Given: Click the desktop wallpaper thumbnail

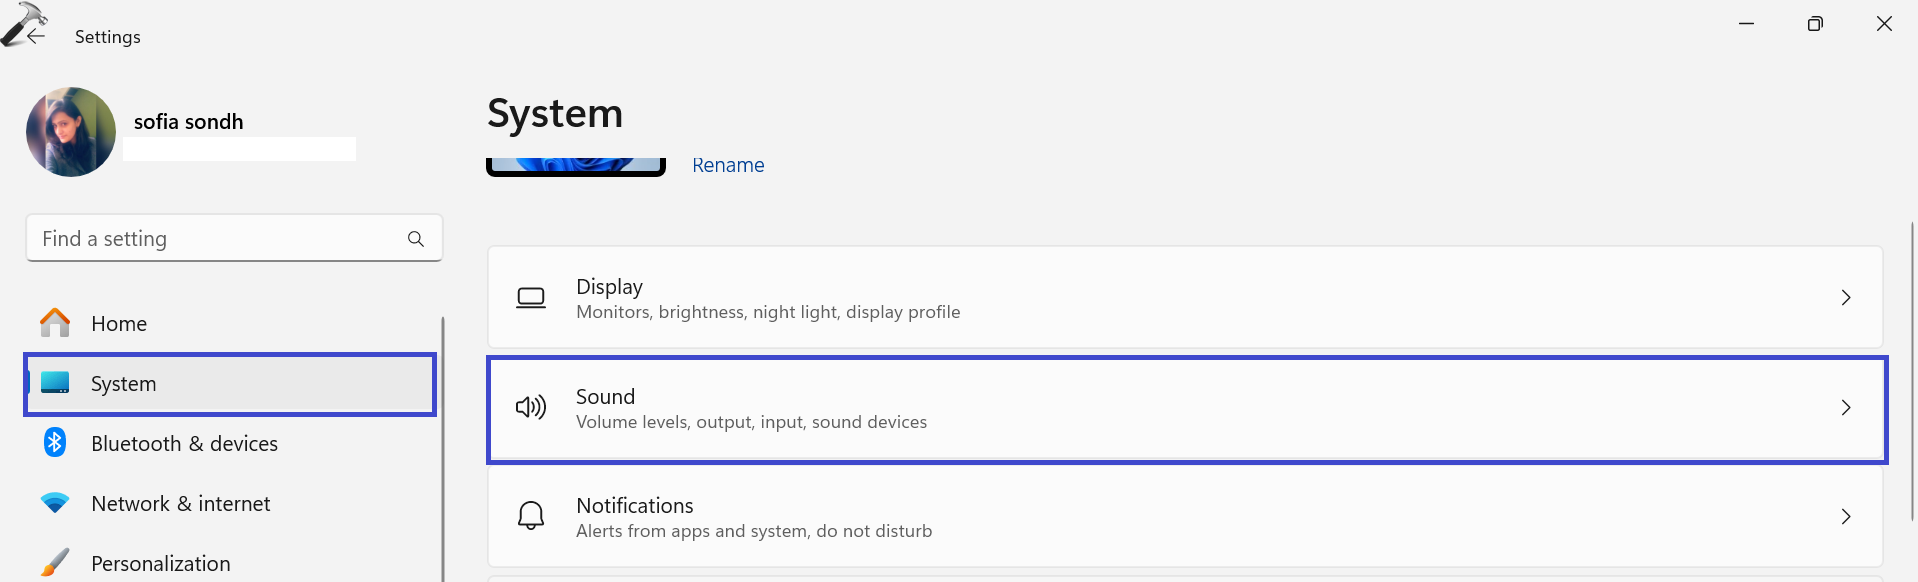Looking at the screenshot, I should coord(575,166).
